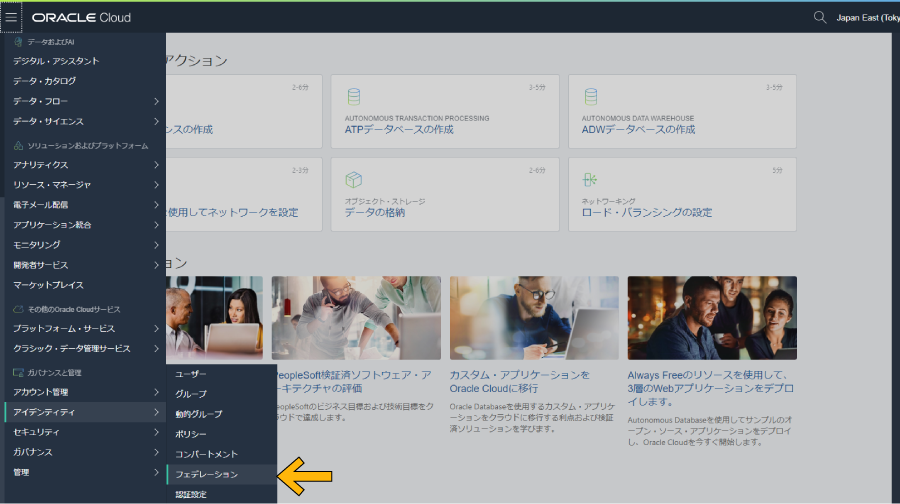
Task: Click the ADW database icon
Action: click(x=591, y=96)
